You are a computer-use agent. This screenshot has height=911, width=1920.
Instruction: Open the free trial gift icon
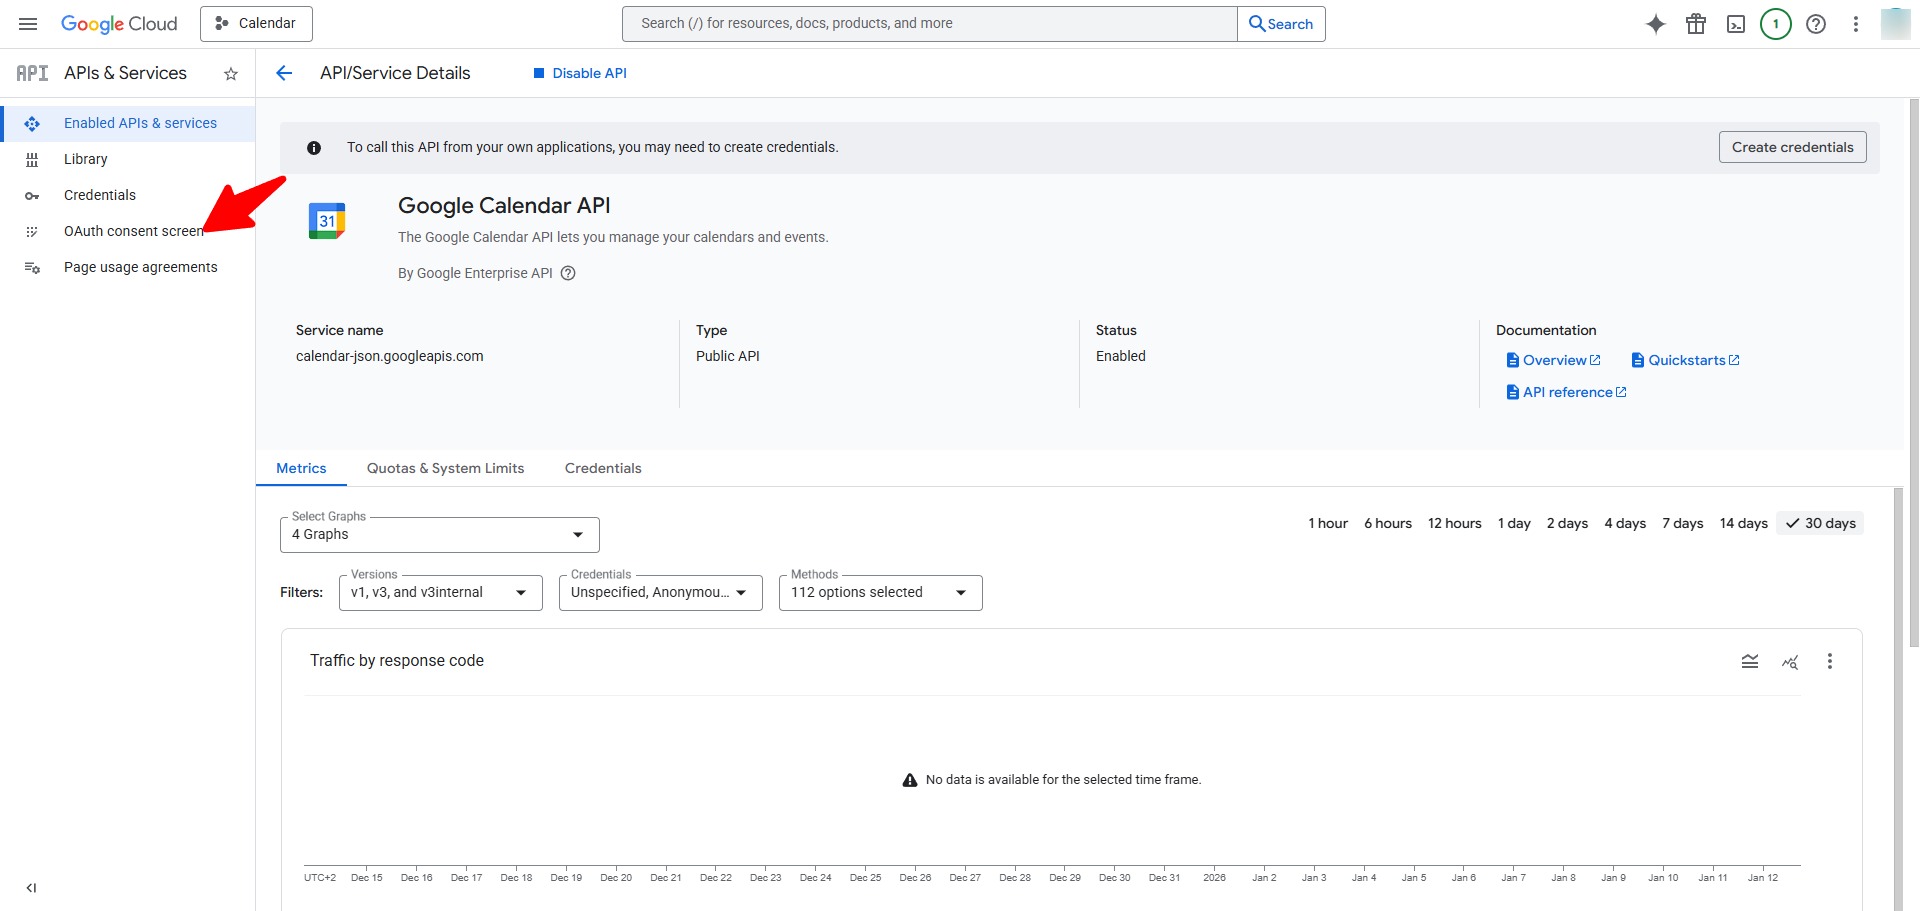pyautogui.click(x=1696, y=24)
